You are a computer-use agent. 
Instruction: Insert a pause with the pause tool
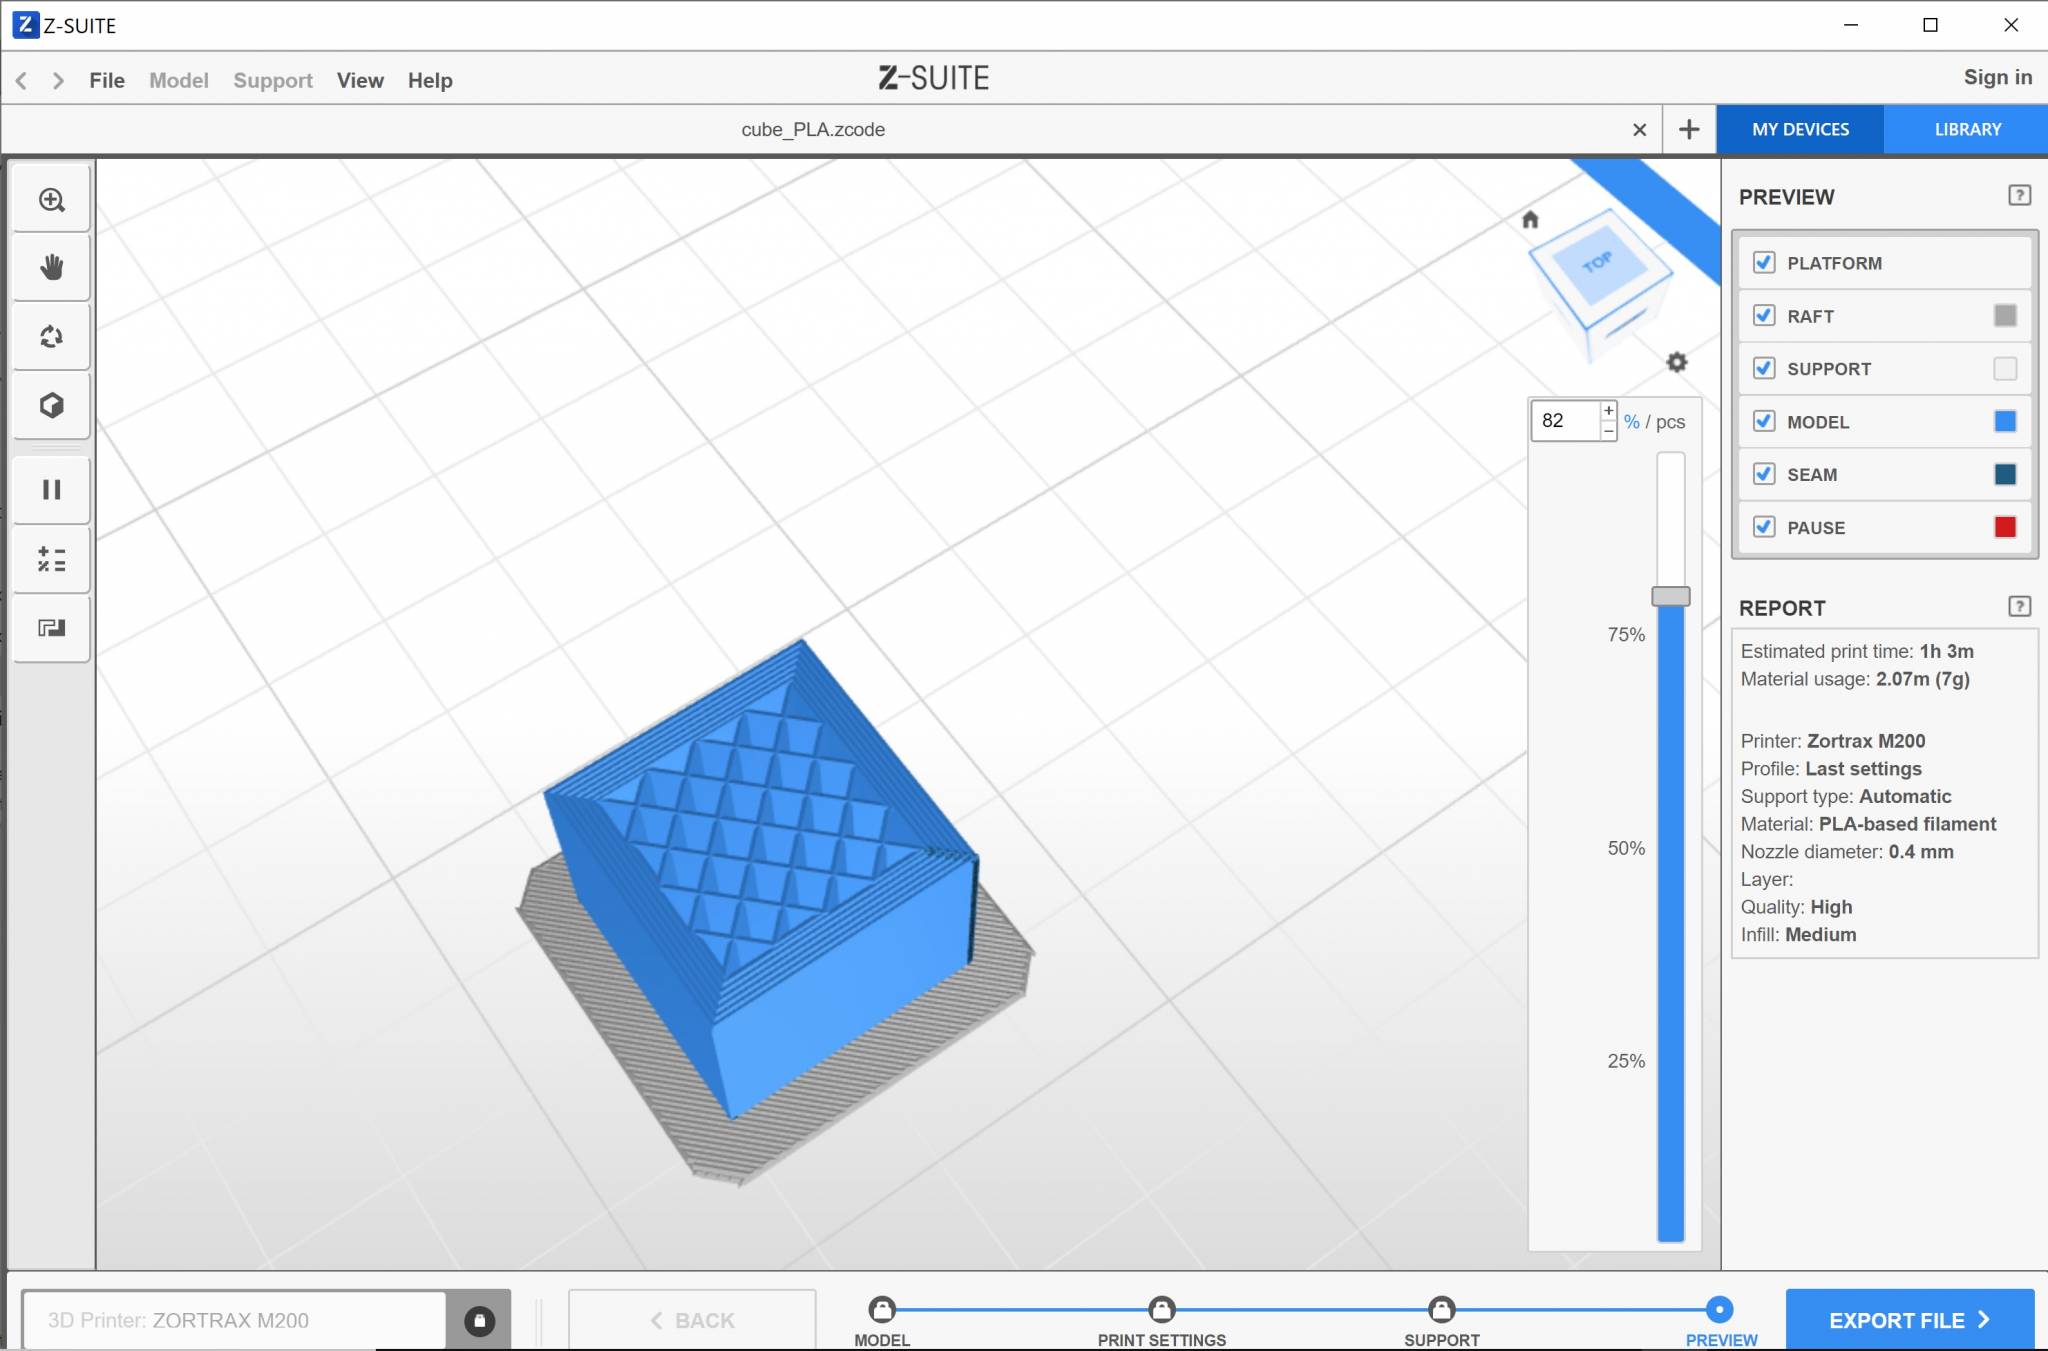tap(52, 489)
